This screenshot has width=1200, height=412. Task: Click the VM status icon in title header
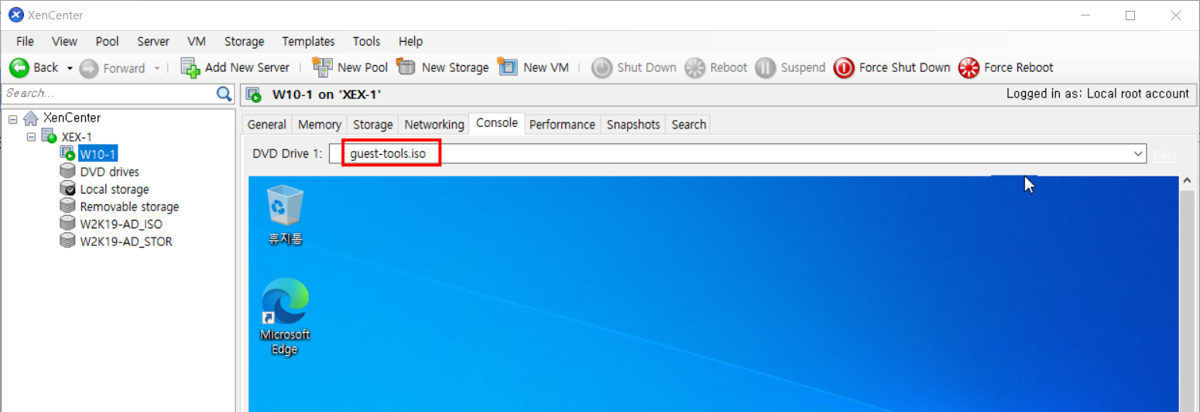pos(254,95)
